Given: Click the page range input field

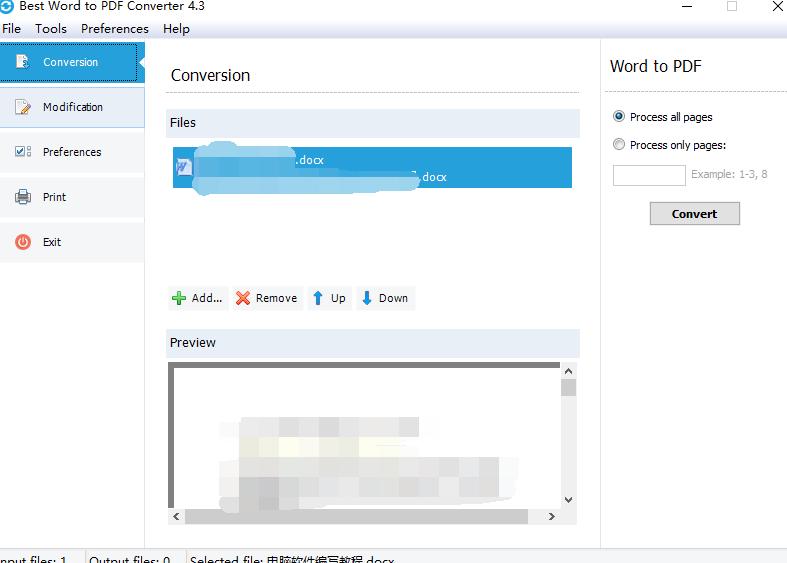Looking at the screenshot, I should tap(648, 175).
